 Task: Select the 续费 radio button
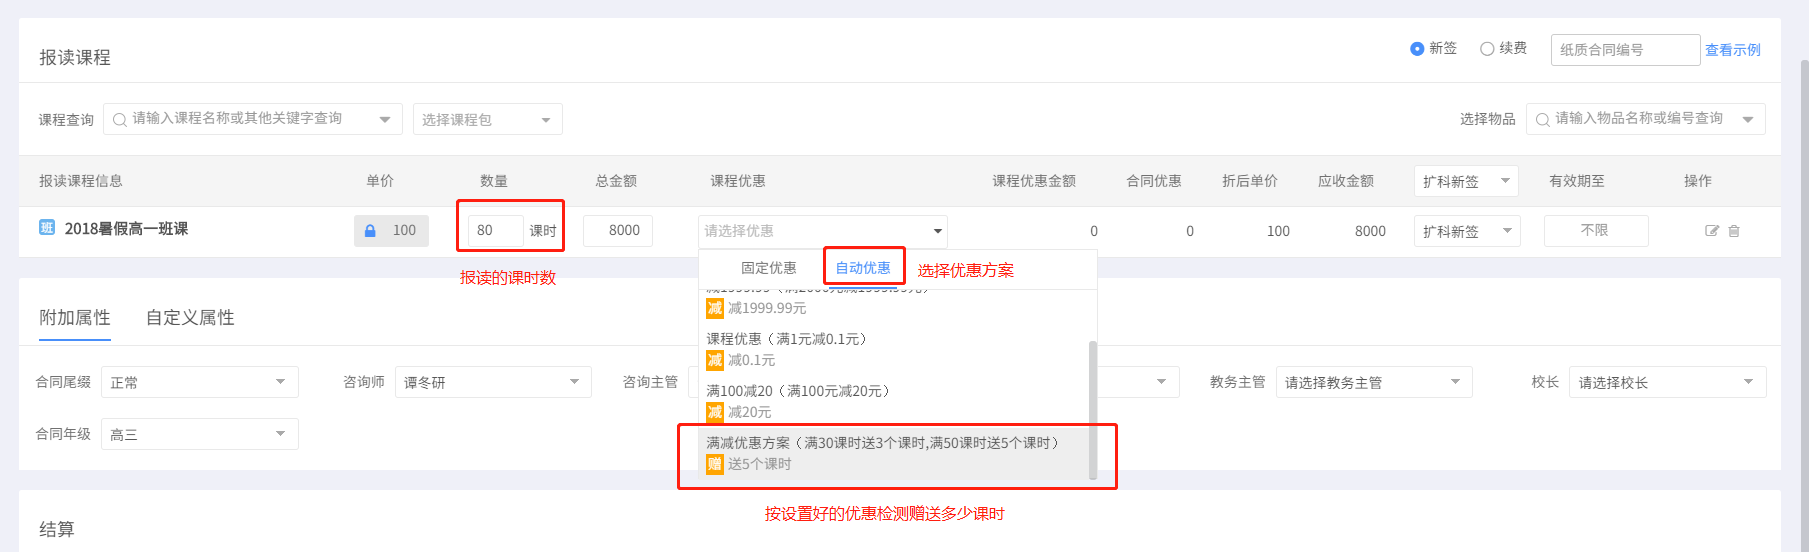pos(1487,49)
